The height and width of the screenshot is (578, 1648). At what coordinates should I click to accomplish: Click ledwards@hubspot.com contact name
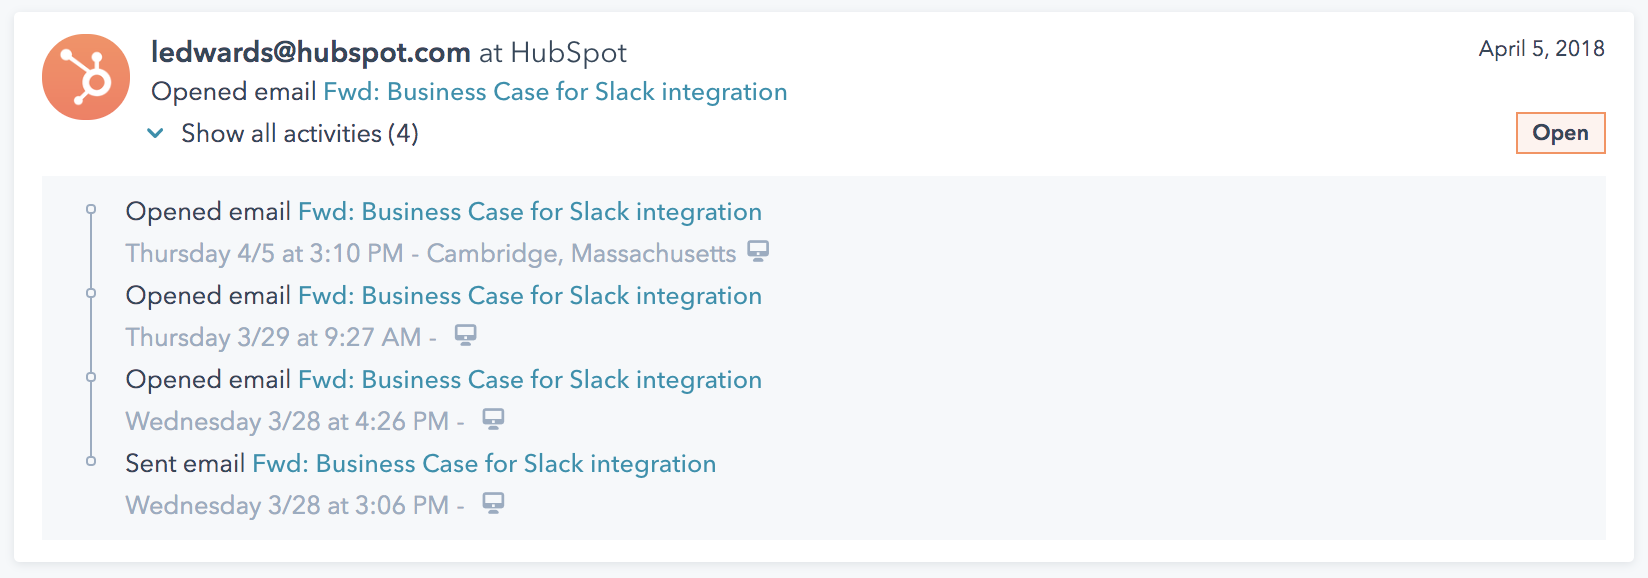[x=311, y=52]
